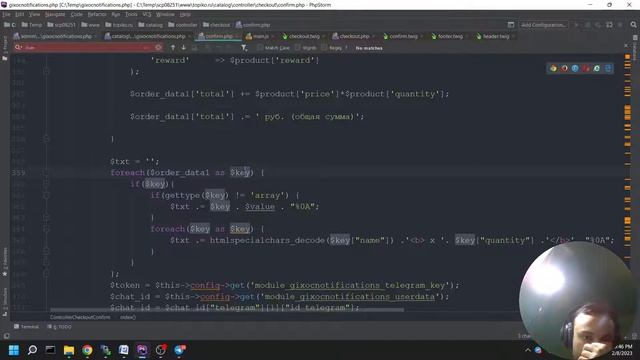Switch to the main.js editor tab

pos(260,36)
